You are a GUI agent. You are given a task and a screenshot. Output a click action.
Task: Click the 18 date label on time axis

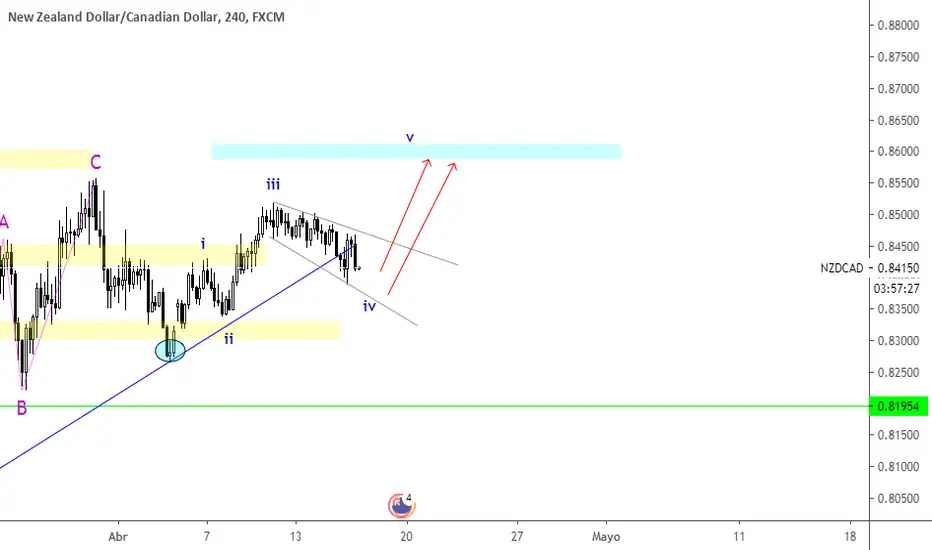pyautogui.click(x=850, y=536)
